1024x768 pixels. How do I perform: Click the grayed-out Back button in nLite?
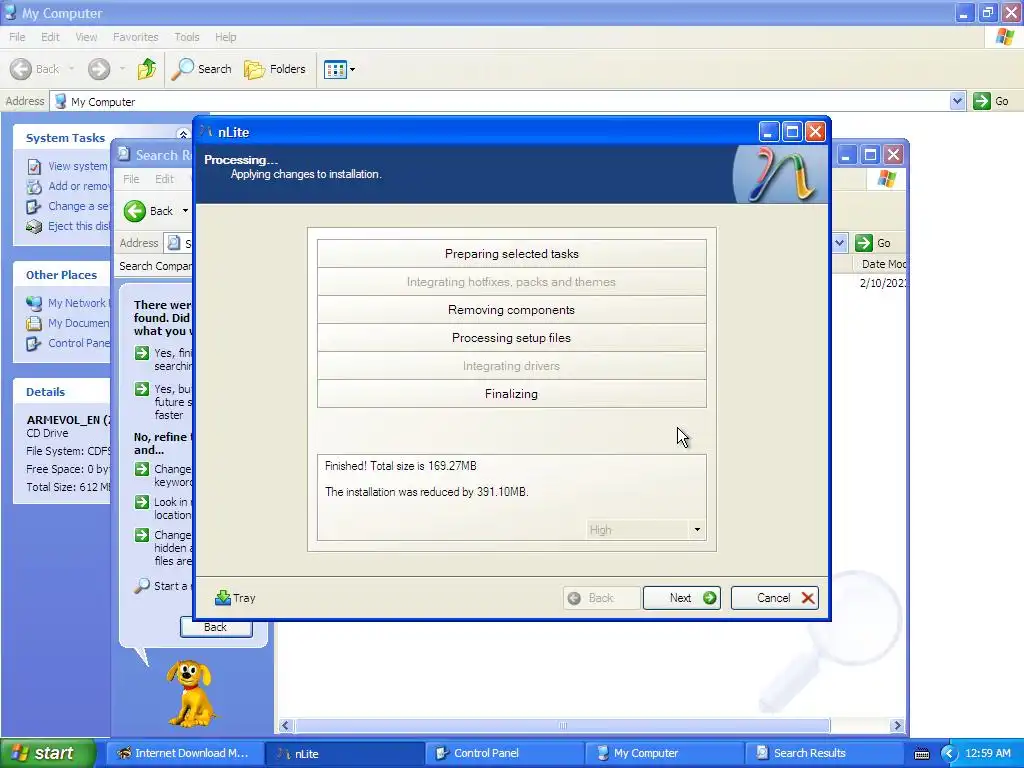(601, 598)
